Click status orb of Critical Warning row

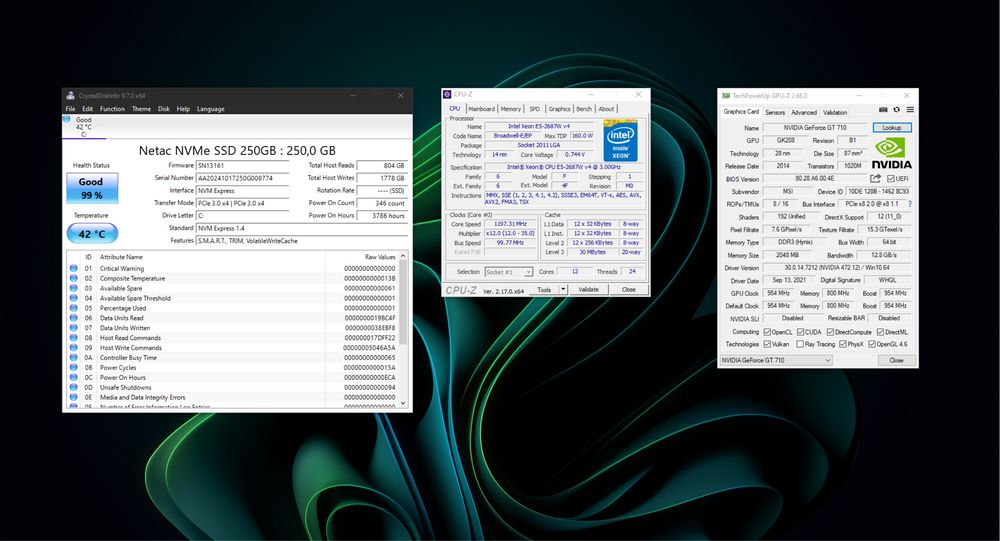[74, 269]
